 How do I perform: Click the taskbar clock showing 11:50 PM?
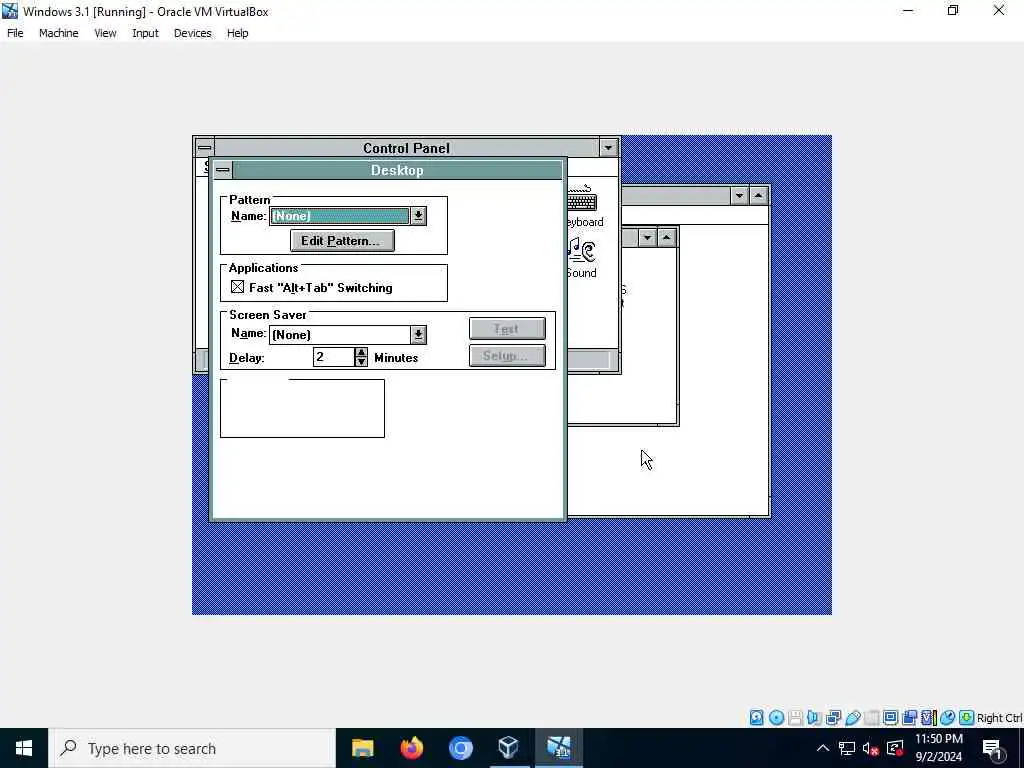click(938, 748)
